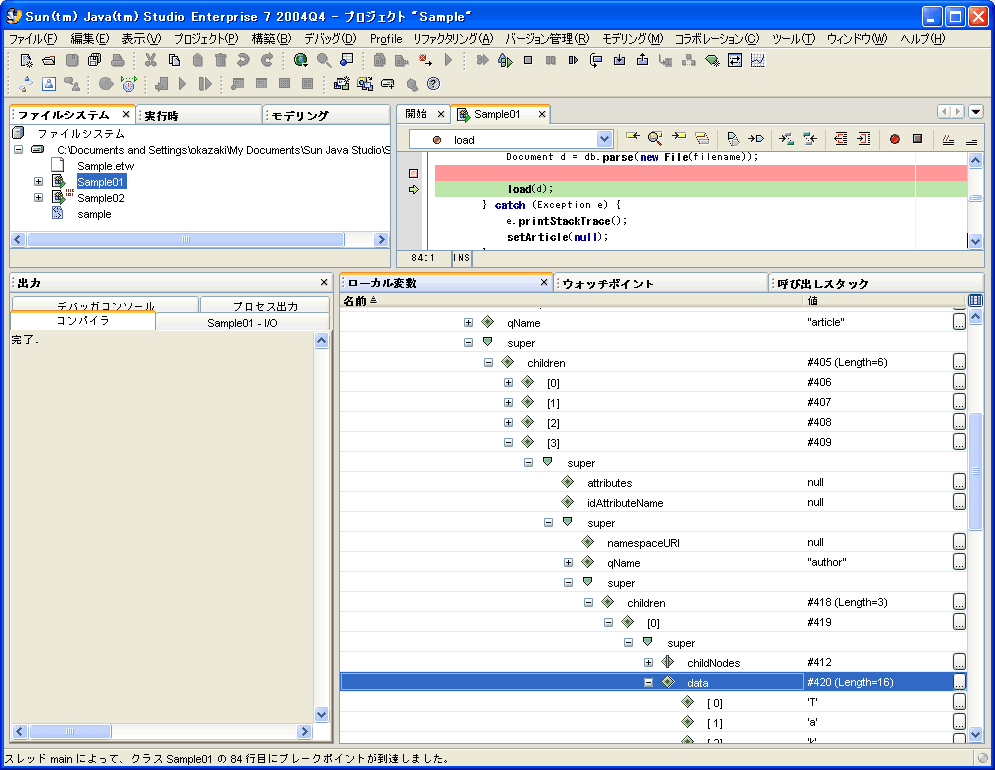This screenshot has width=995, height=770.
Task: Expand the [1] #407 array element
Action: click(x=508, y=402)
